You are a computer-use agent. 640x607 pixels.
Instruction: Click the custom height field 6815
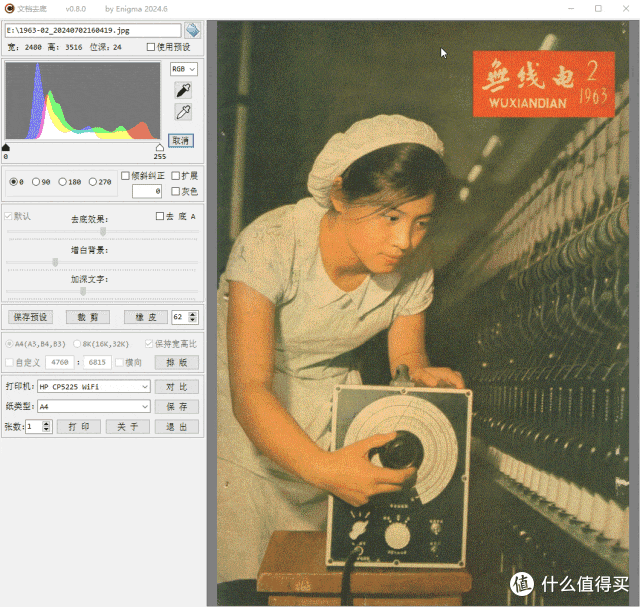97,362
